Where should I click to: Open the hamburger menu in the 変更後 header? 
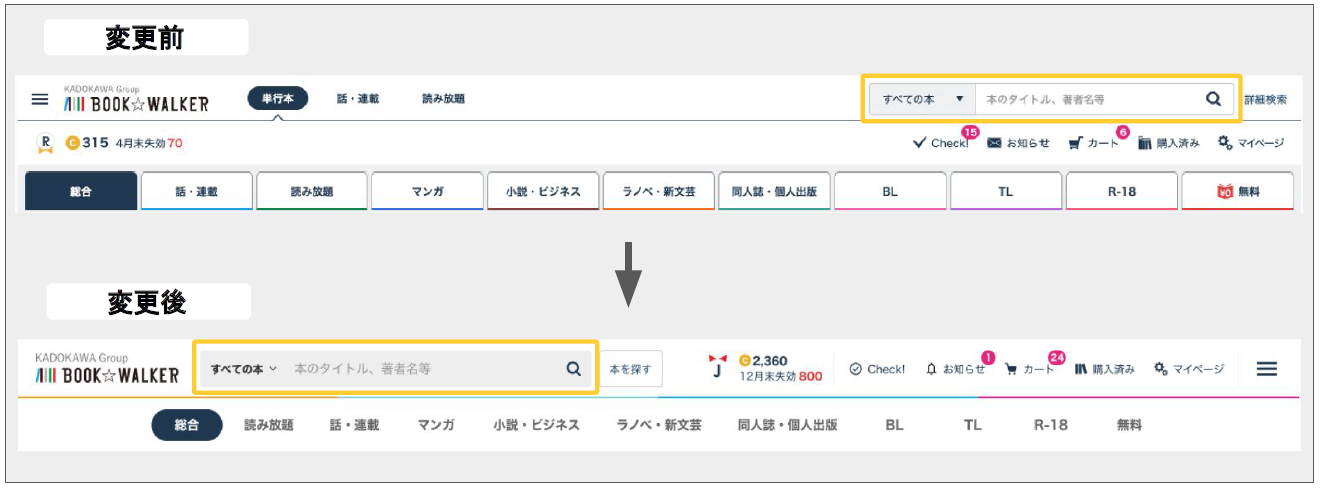(1266, 369)
